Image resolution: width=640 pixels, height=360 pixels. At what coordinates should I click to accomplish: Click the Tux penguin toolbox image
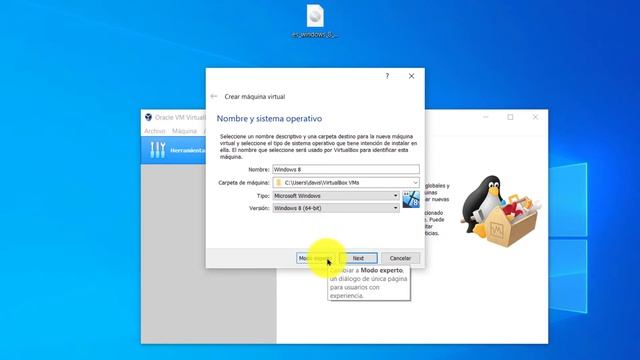pyautogui.click(x=500, y=211)
